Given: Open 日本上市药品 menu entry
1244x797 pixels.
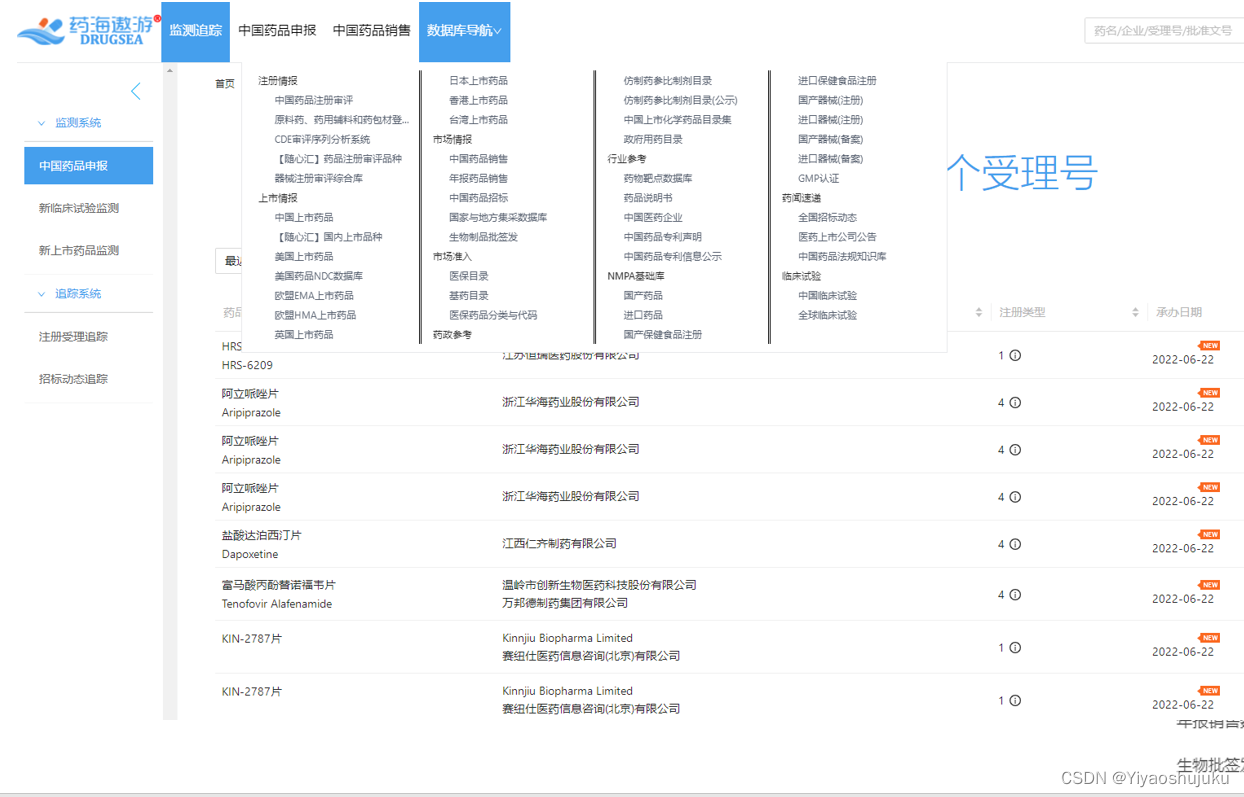Looking at the screenshot, I should (x=478, y=80).
